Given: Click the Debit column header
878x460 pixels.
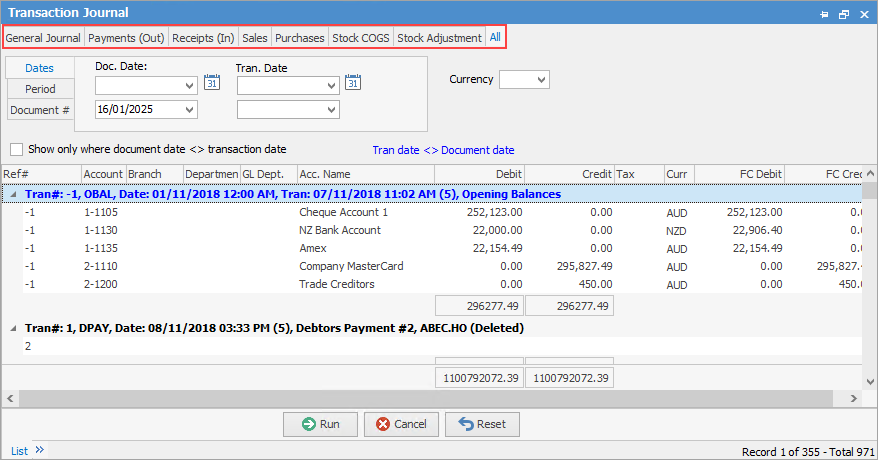Looking at the screenshot, I should click(x=479, y=174).
